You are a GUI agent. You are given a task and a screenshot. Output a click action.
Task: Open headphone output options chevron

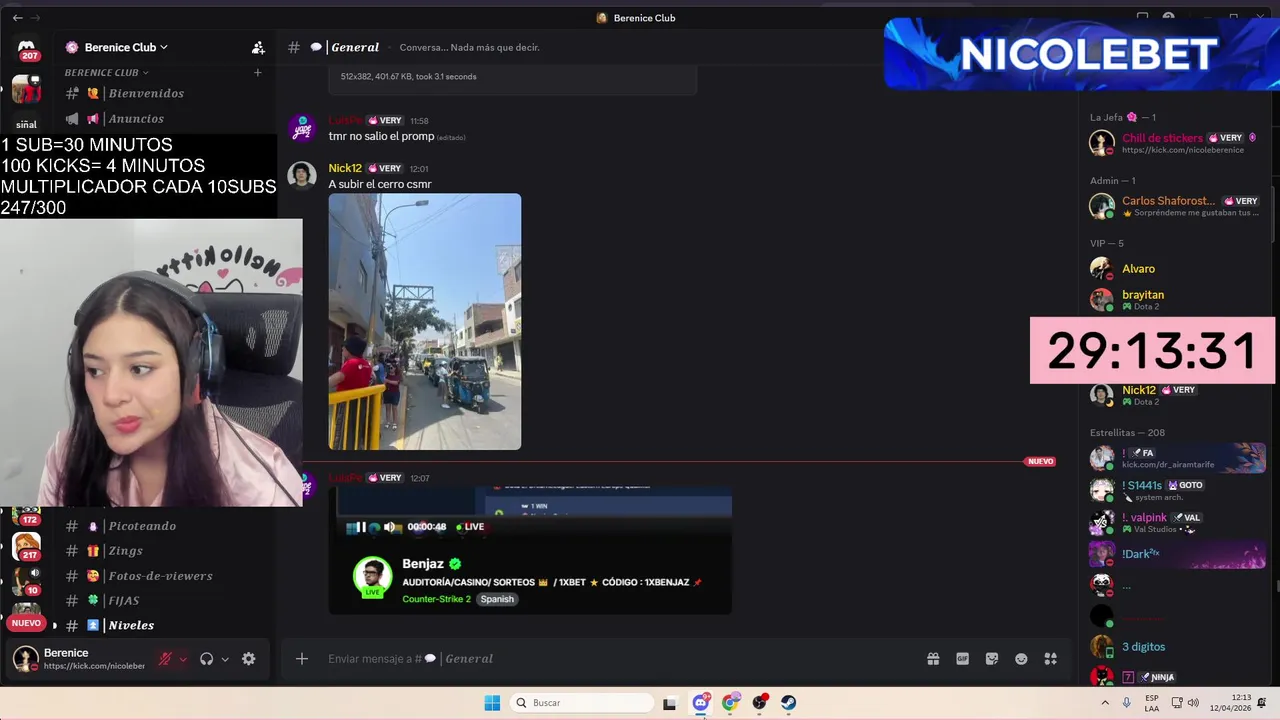pyautogui.click(x=225, y=659)
